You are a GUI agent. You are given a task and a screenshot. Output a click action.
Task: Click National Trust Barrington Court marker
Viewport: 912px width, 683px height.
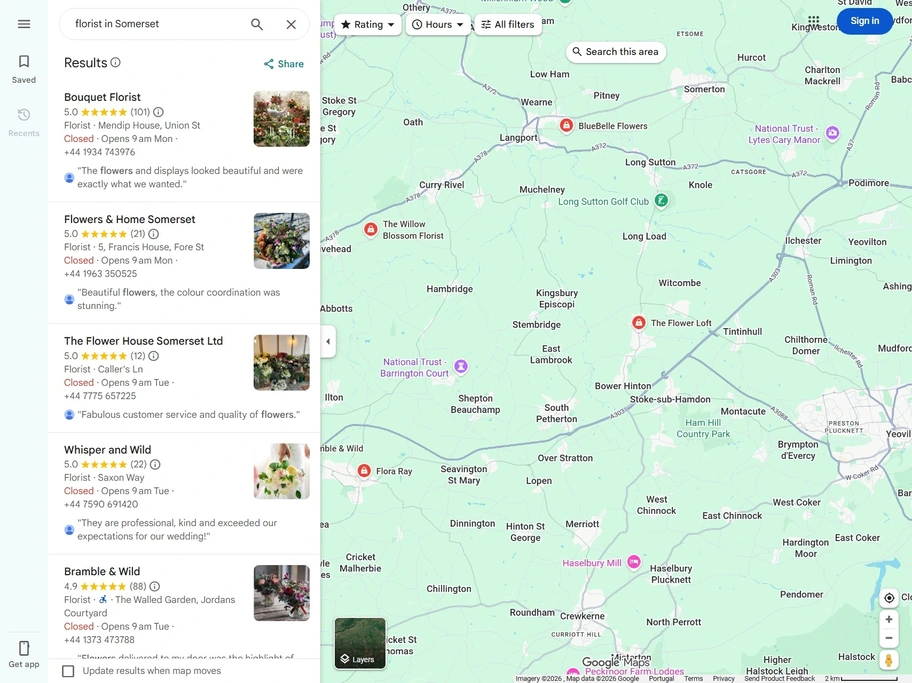[461, 367]
